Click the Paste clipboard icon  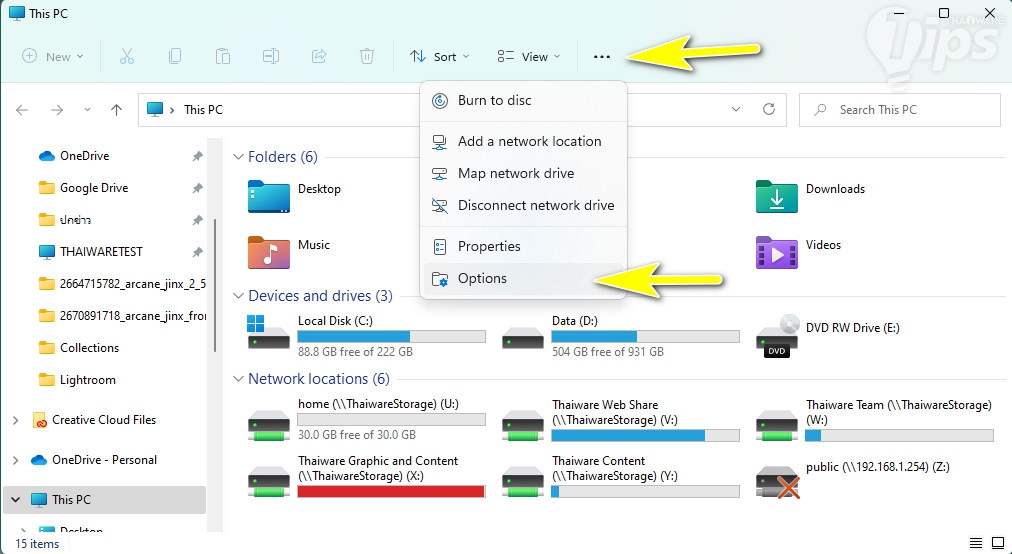click(x=223, y=57)
